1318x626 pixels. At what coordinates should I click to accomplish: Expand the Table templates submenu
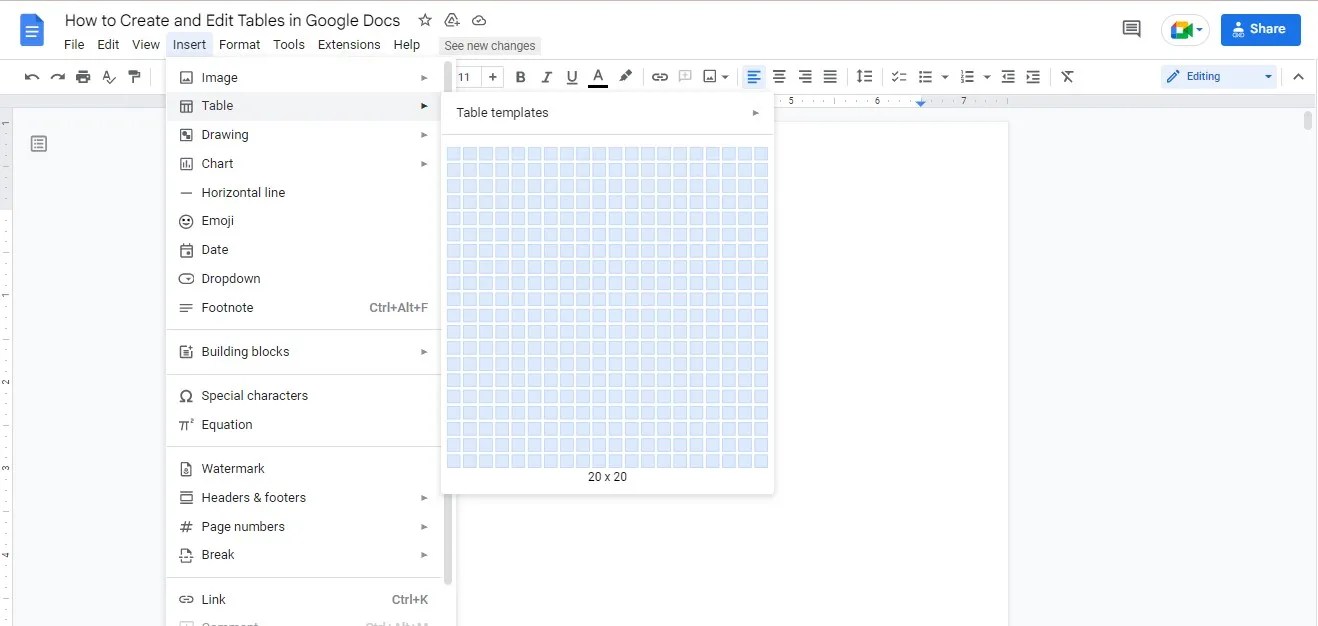tap(608, 112)
